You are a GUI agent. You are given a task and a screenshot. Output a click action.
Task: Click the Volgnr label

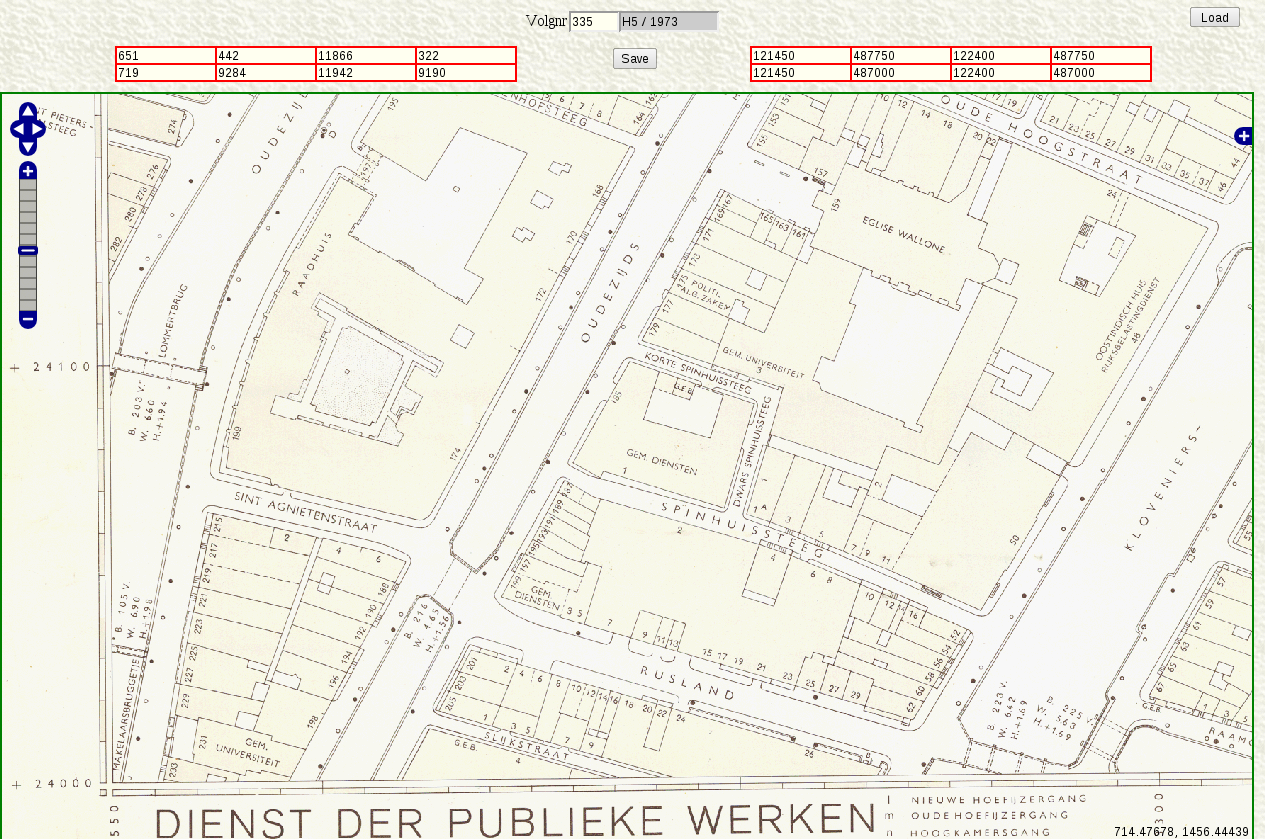546,21
